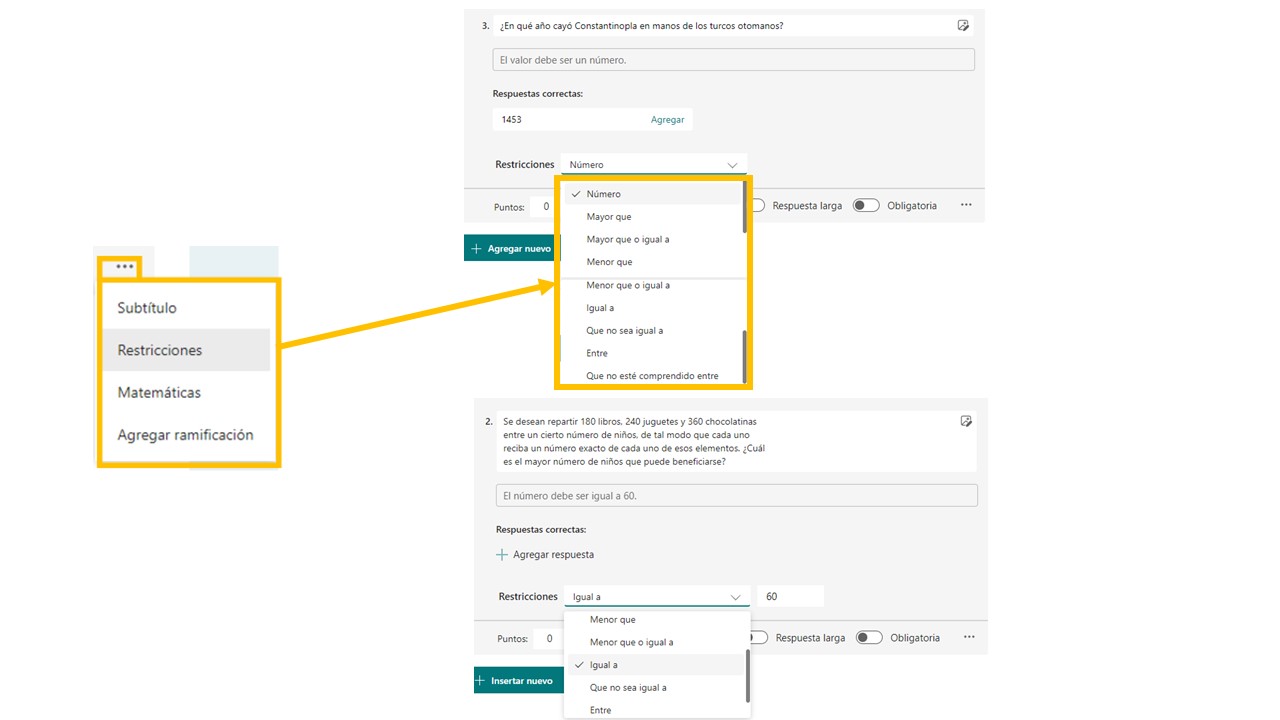Viewport: 1280px width, 720px height.
Task: Click Agregar respuesta under Respuestas correctas
Action: pyautogui.click(x=545, y=555)
